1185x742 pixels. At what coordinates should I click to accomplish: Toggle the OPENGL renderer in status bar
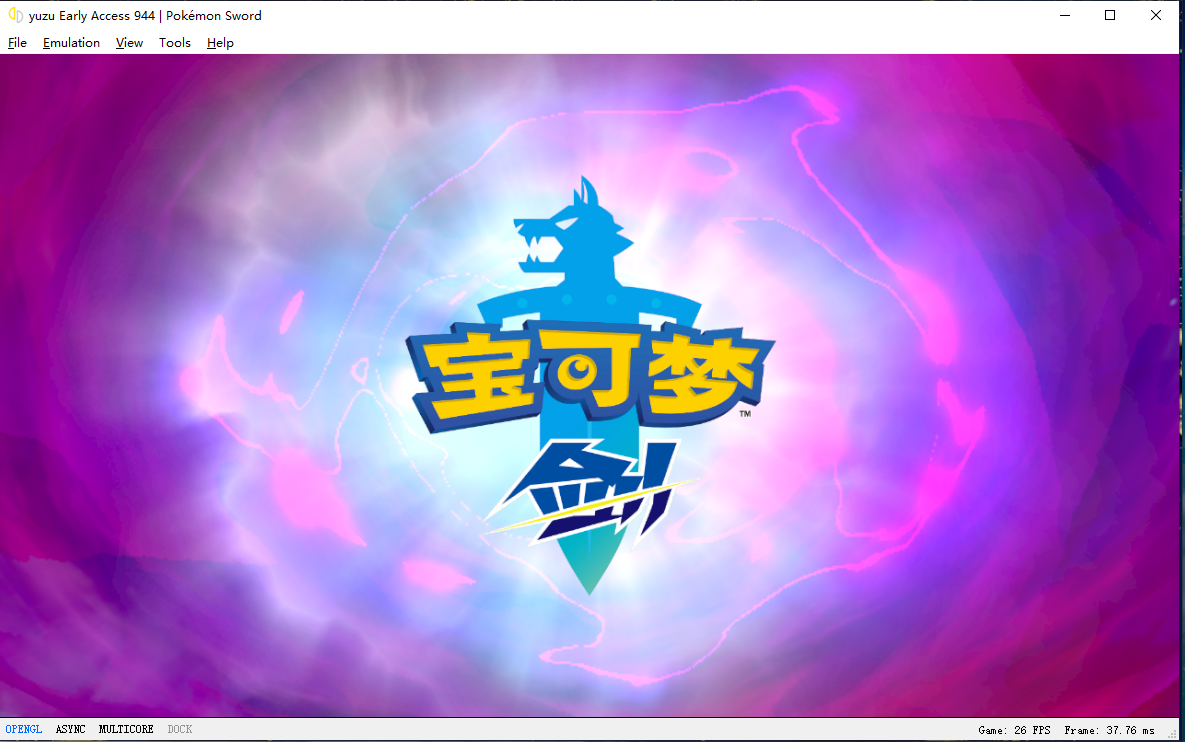point(24,730)
